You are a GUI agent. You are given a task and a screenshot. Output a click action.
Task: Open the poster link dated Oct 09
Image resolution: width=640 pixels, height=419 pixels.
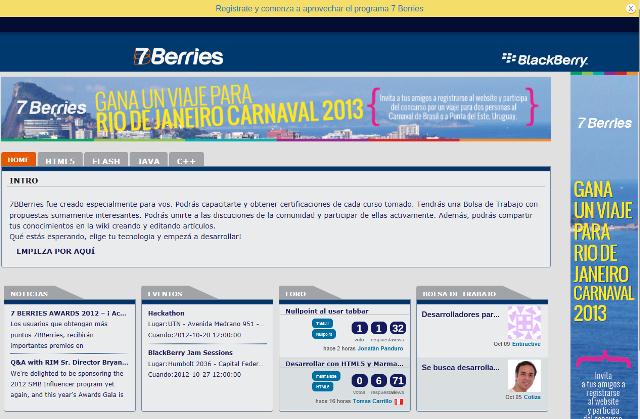pos(526,344)
